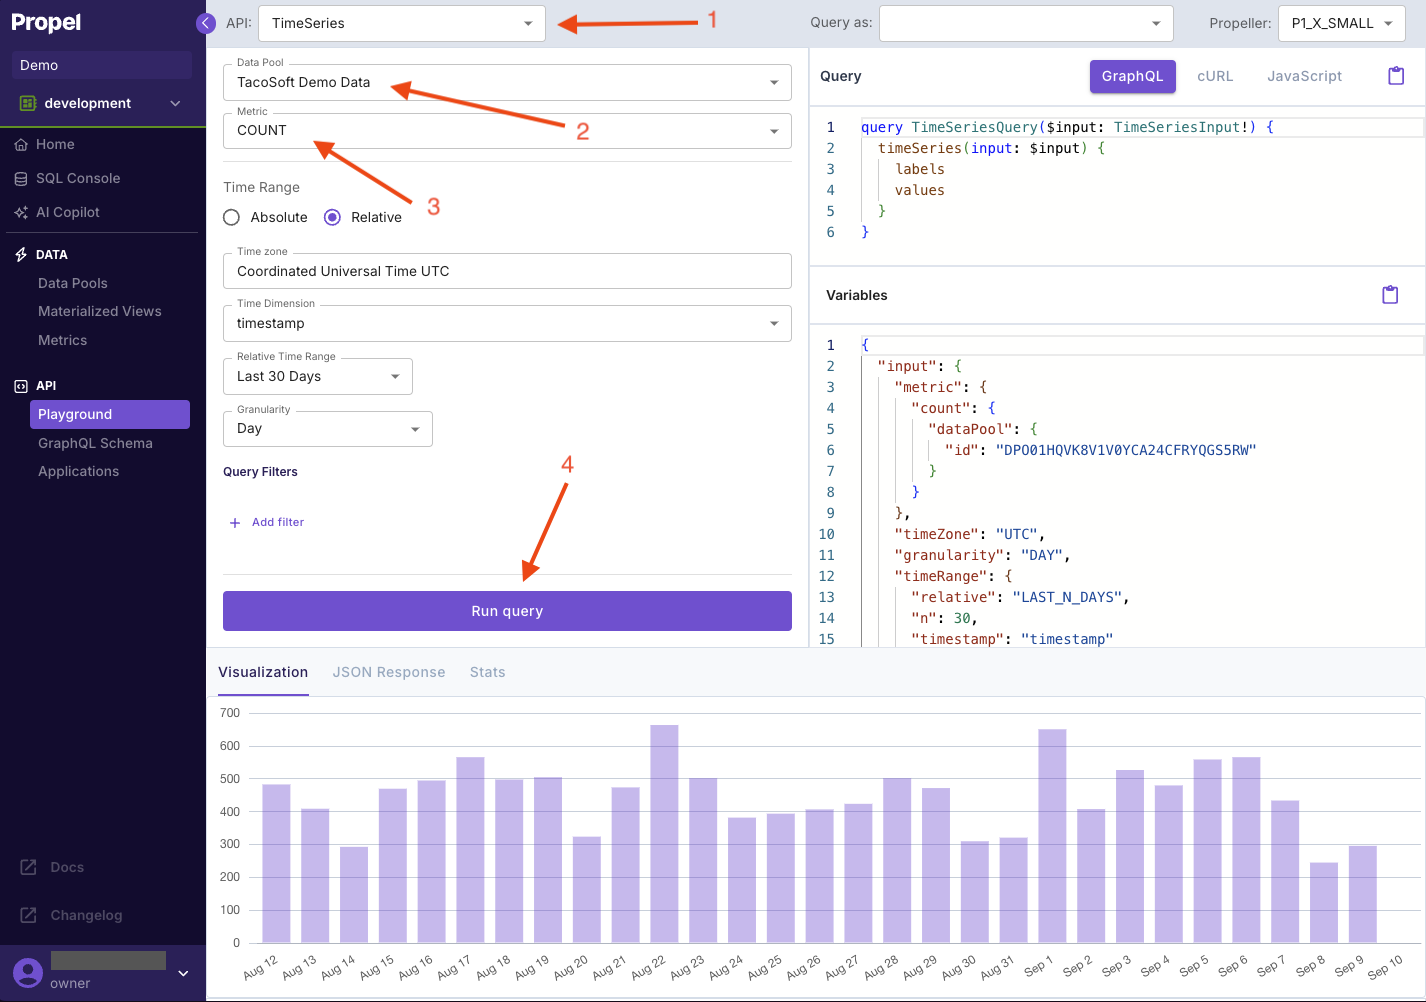This screenshot has width=1426, height=1002.
Task: Open the Granularity dropdown
Action: [x=327, y=428]
